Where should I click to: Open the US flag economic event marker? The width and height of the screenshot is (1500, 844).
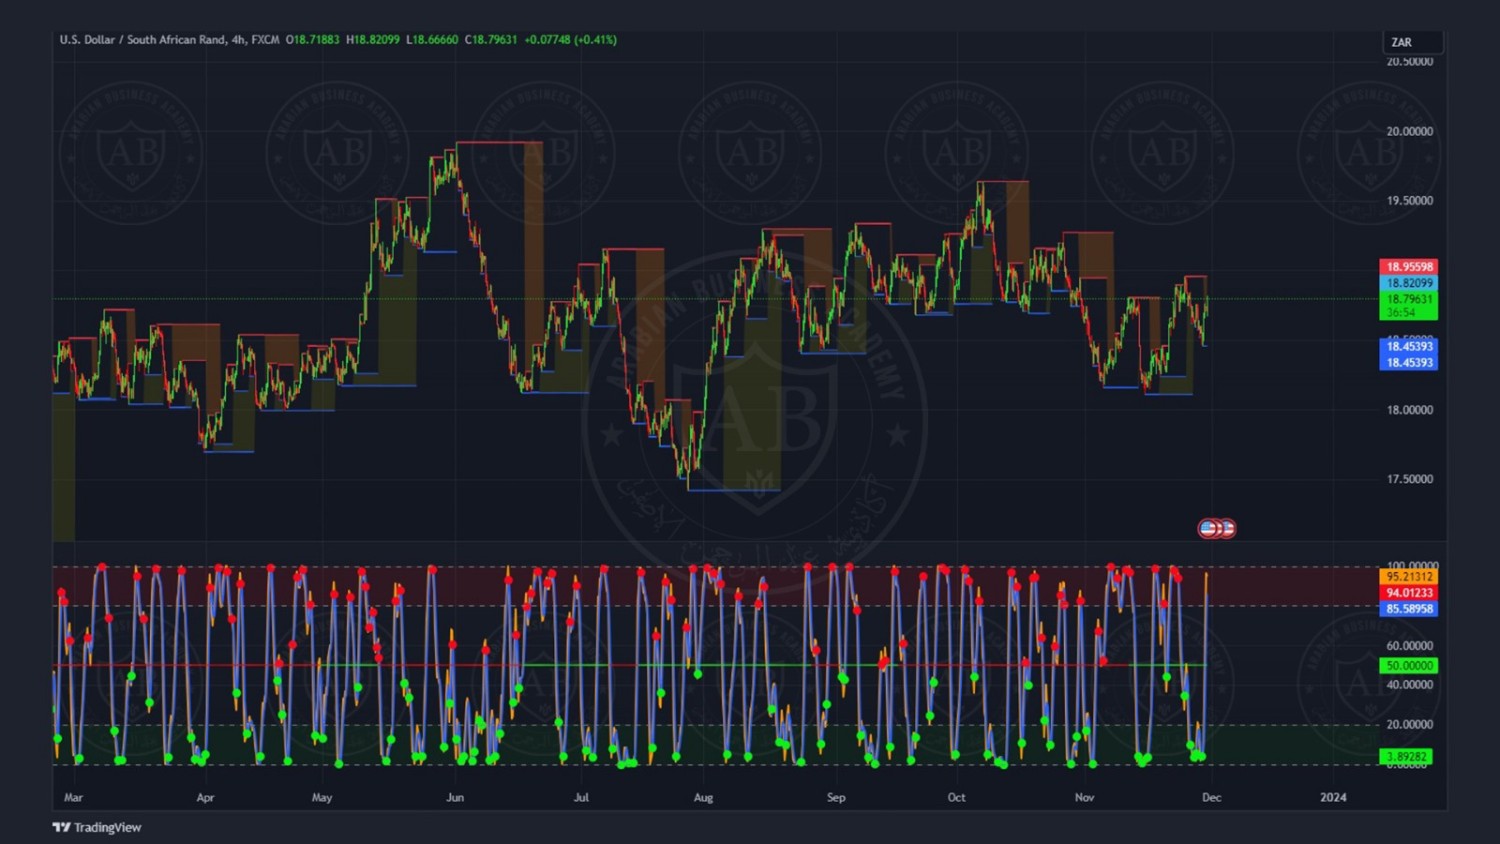(1209, 528)
